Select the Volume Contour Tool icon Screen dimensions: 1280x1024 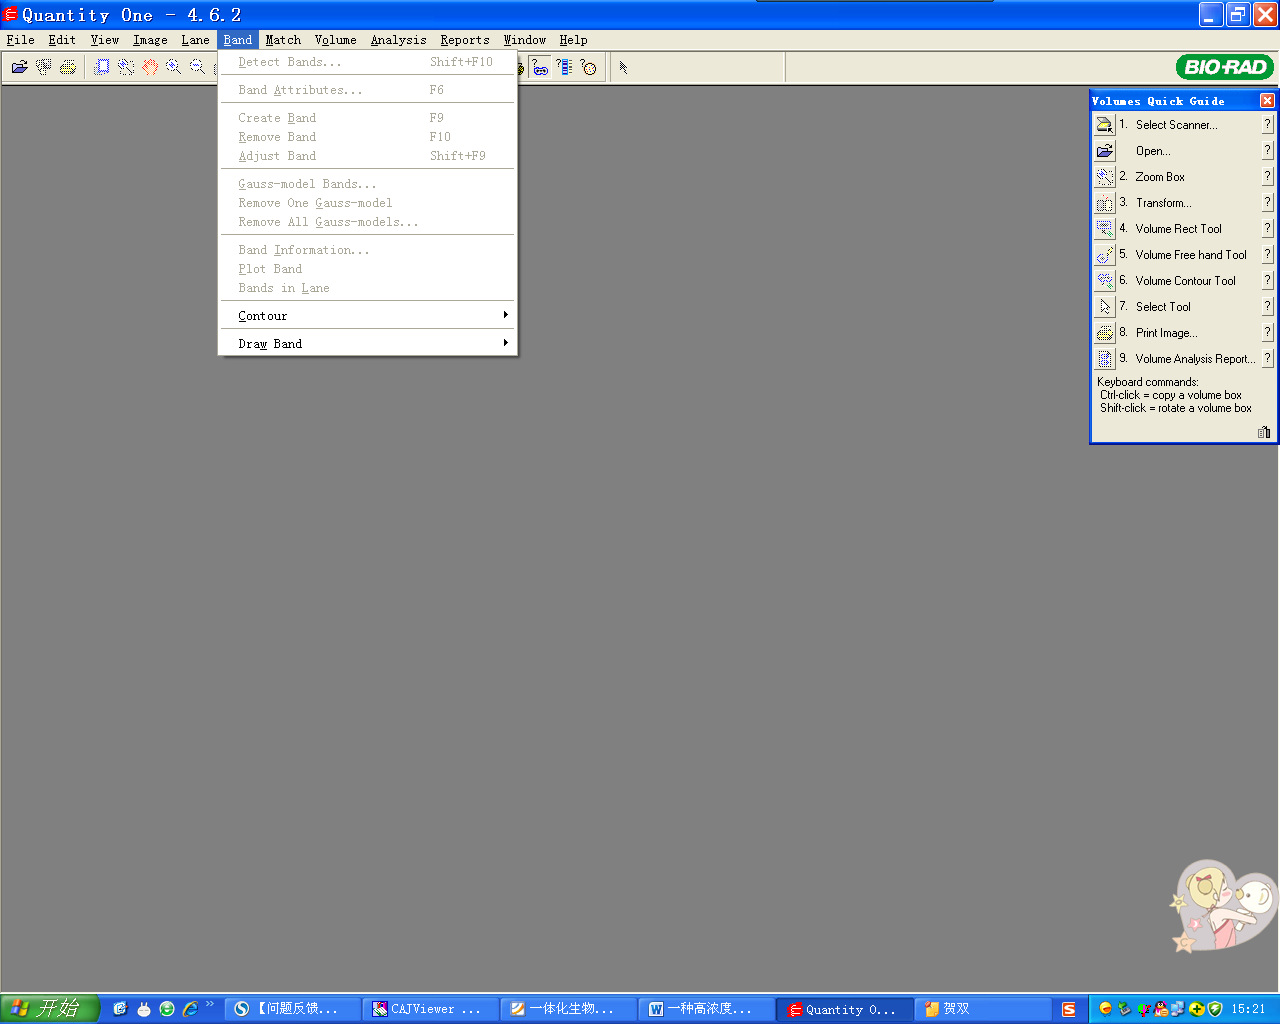(1105, 281)
